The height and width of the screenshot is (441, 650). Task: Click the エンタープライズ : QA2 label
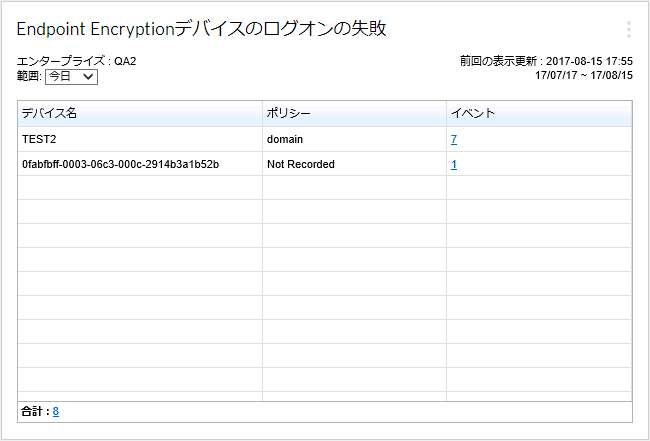[x=77, y=61]
